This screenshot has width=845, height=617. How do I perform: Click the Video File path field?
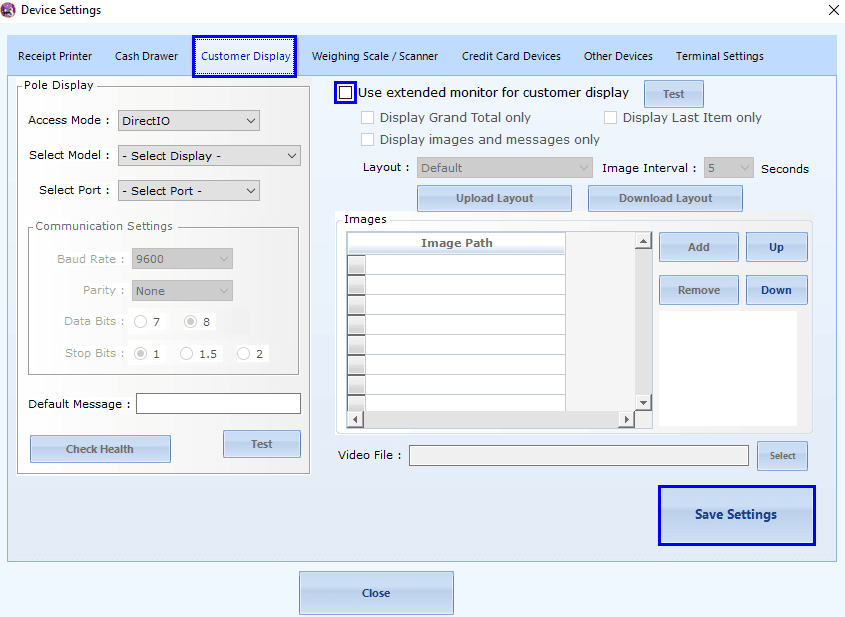(x=579, y=456)
